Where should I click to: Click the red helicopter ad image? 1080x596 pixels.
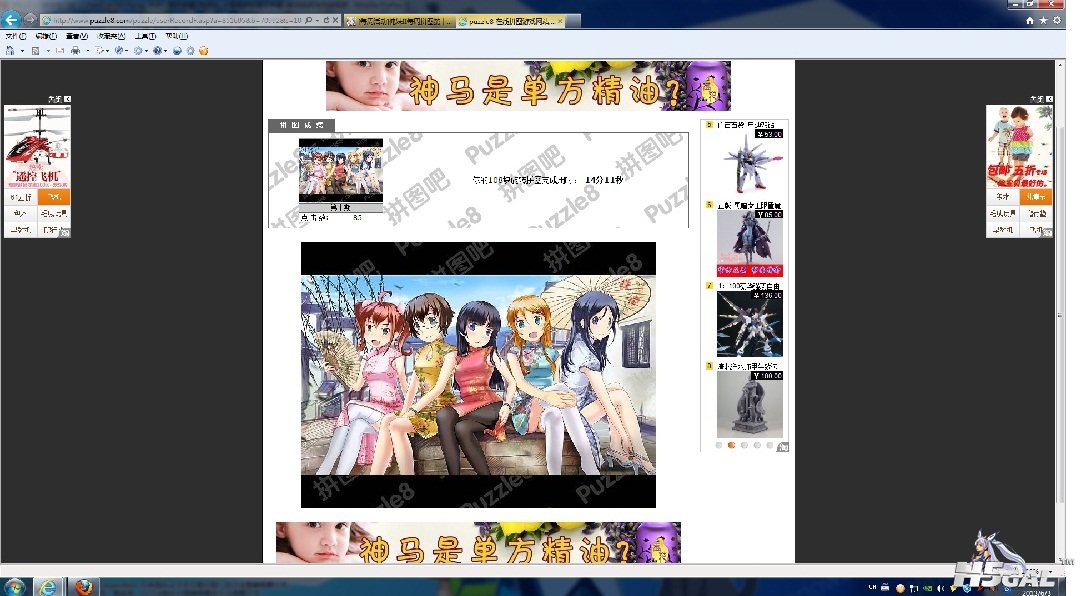tap(37, 146)
